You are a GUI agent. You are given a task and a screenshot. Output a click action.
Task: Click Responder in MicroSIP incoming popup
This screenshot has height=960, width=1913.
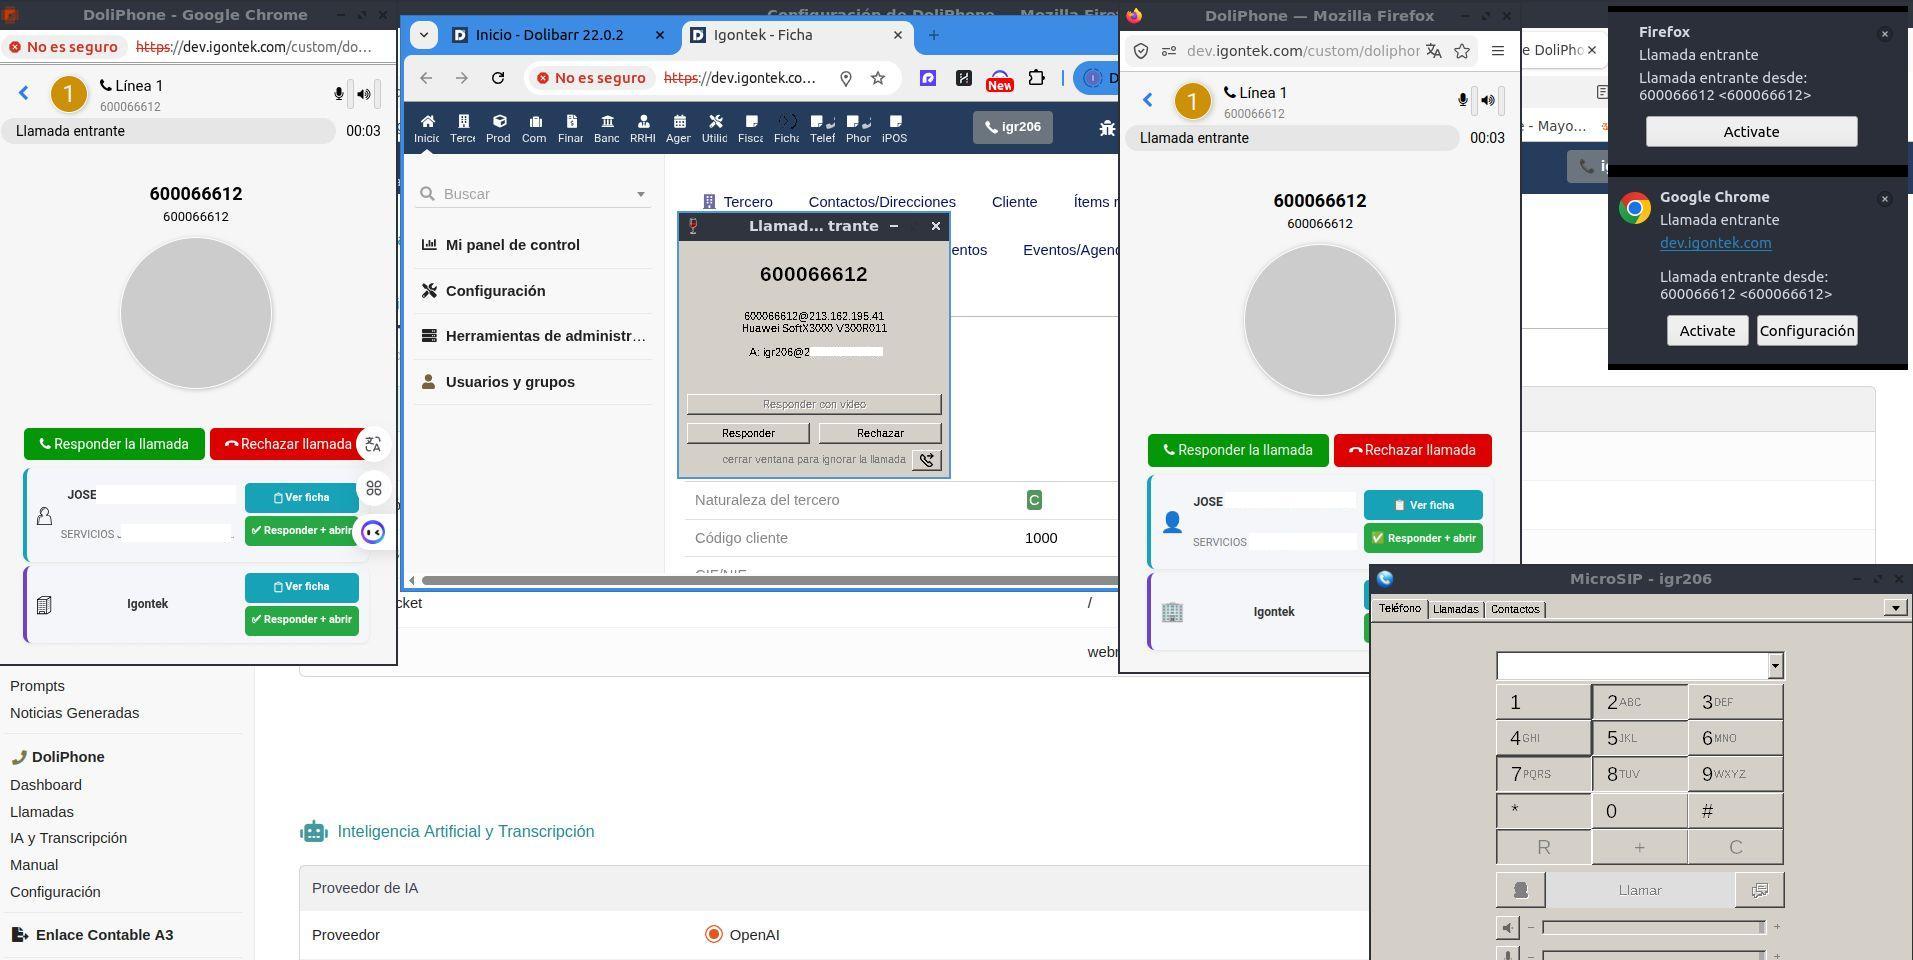point(748,433)
